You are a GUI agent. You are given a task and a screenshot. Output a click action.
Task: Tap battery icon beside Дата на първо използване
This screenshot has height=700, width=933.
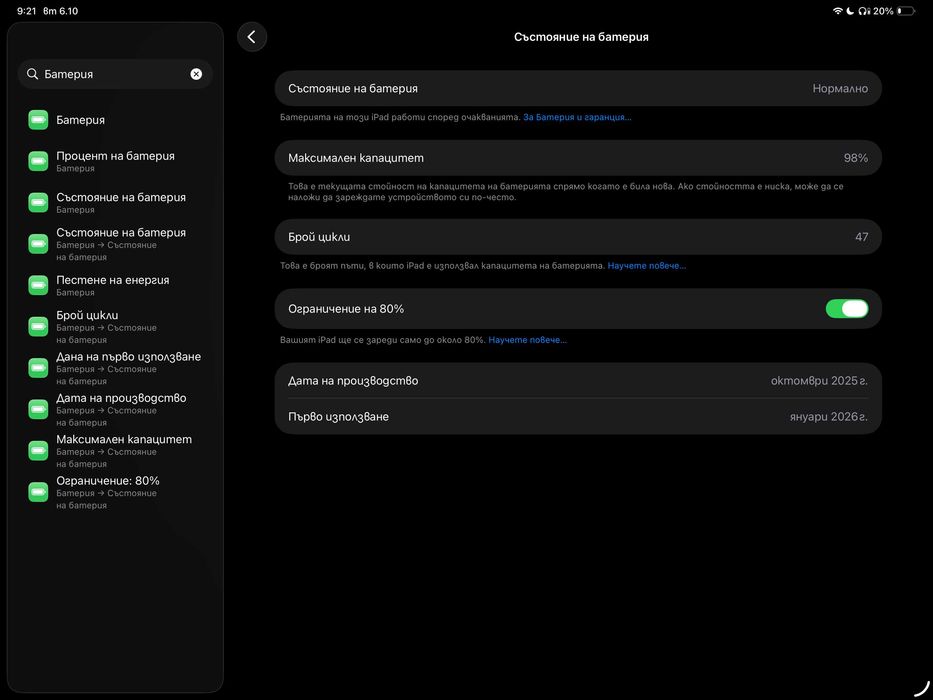click(38, 368)
